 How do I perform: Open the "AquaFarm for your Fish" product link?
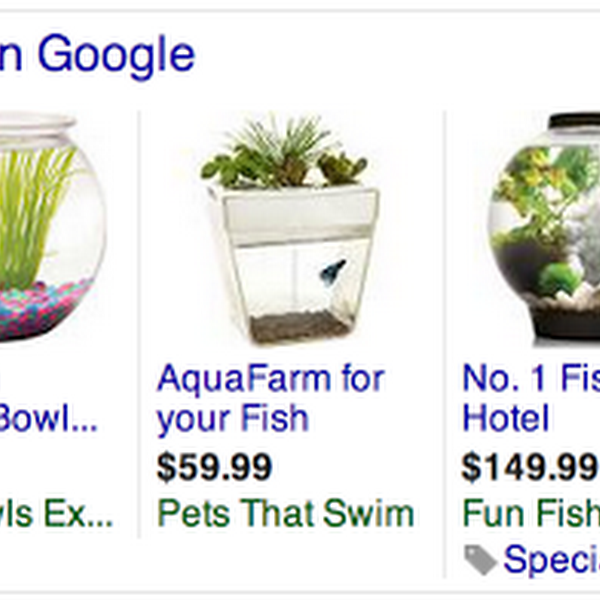[270, 398]
